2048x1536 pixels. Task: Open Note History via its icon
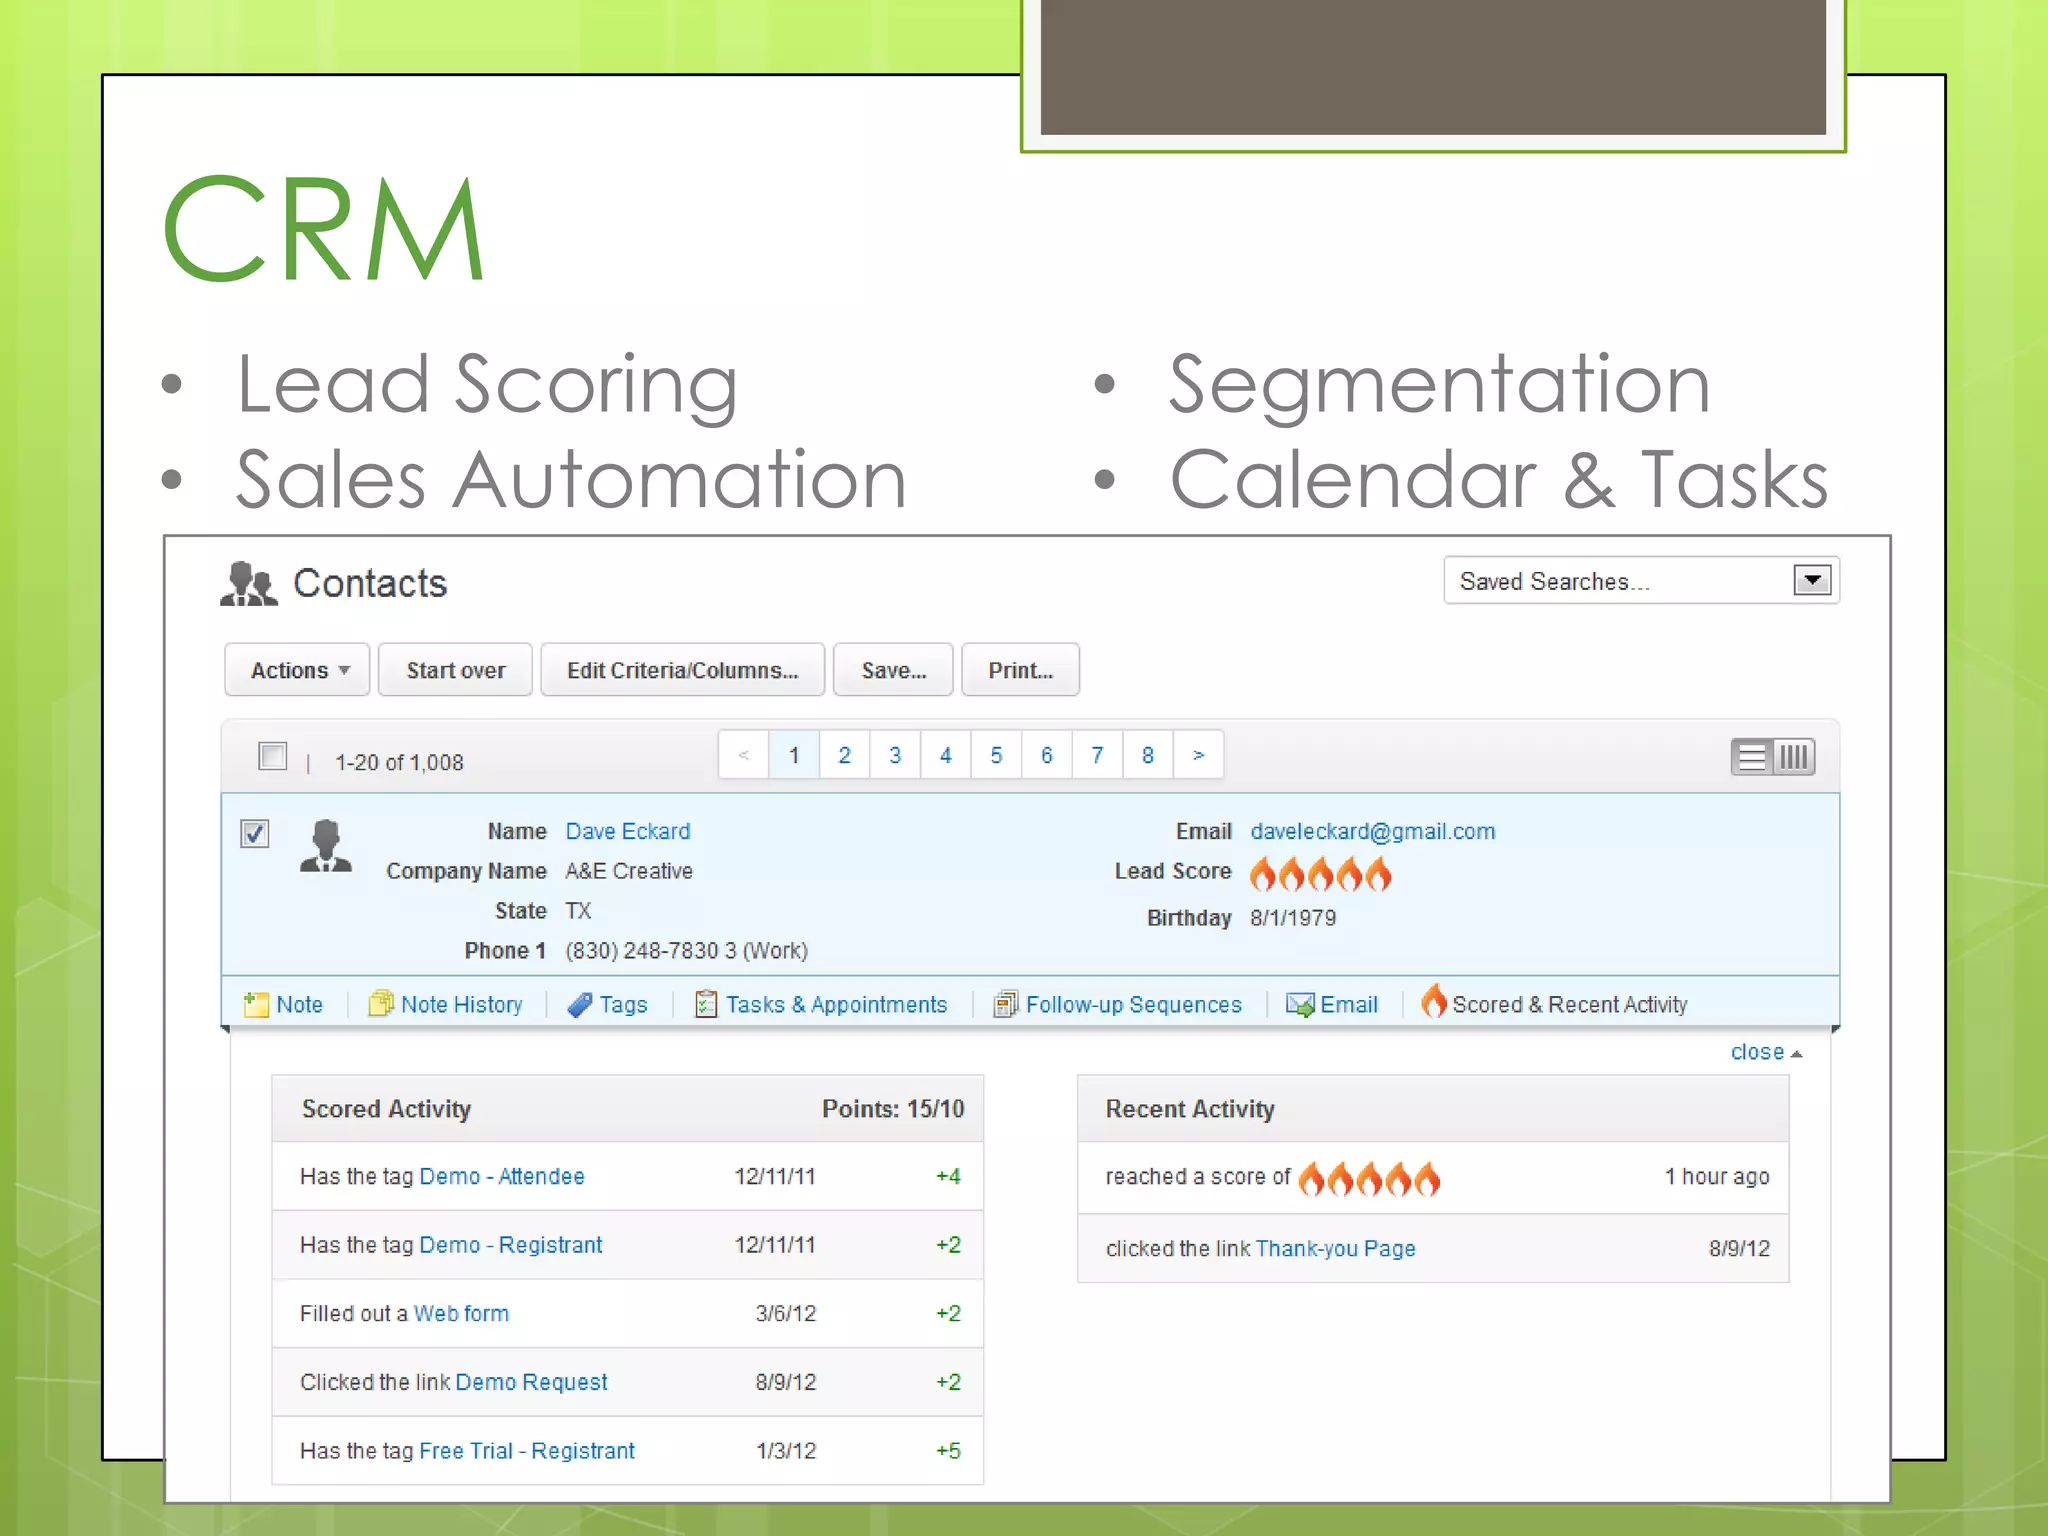(381, 1003)
